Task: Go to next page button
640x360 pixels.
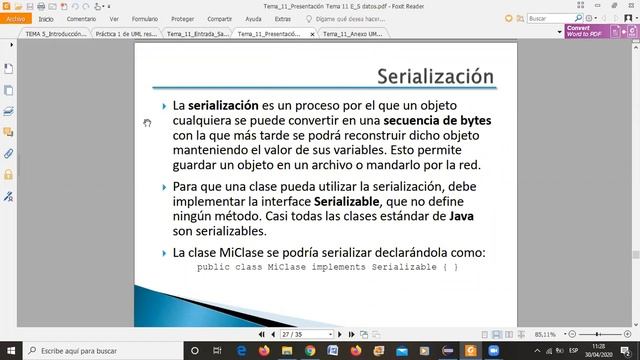Action: [x=340, y=334]
